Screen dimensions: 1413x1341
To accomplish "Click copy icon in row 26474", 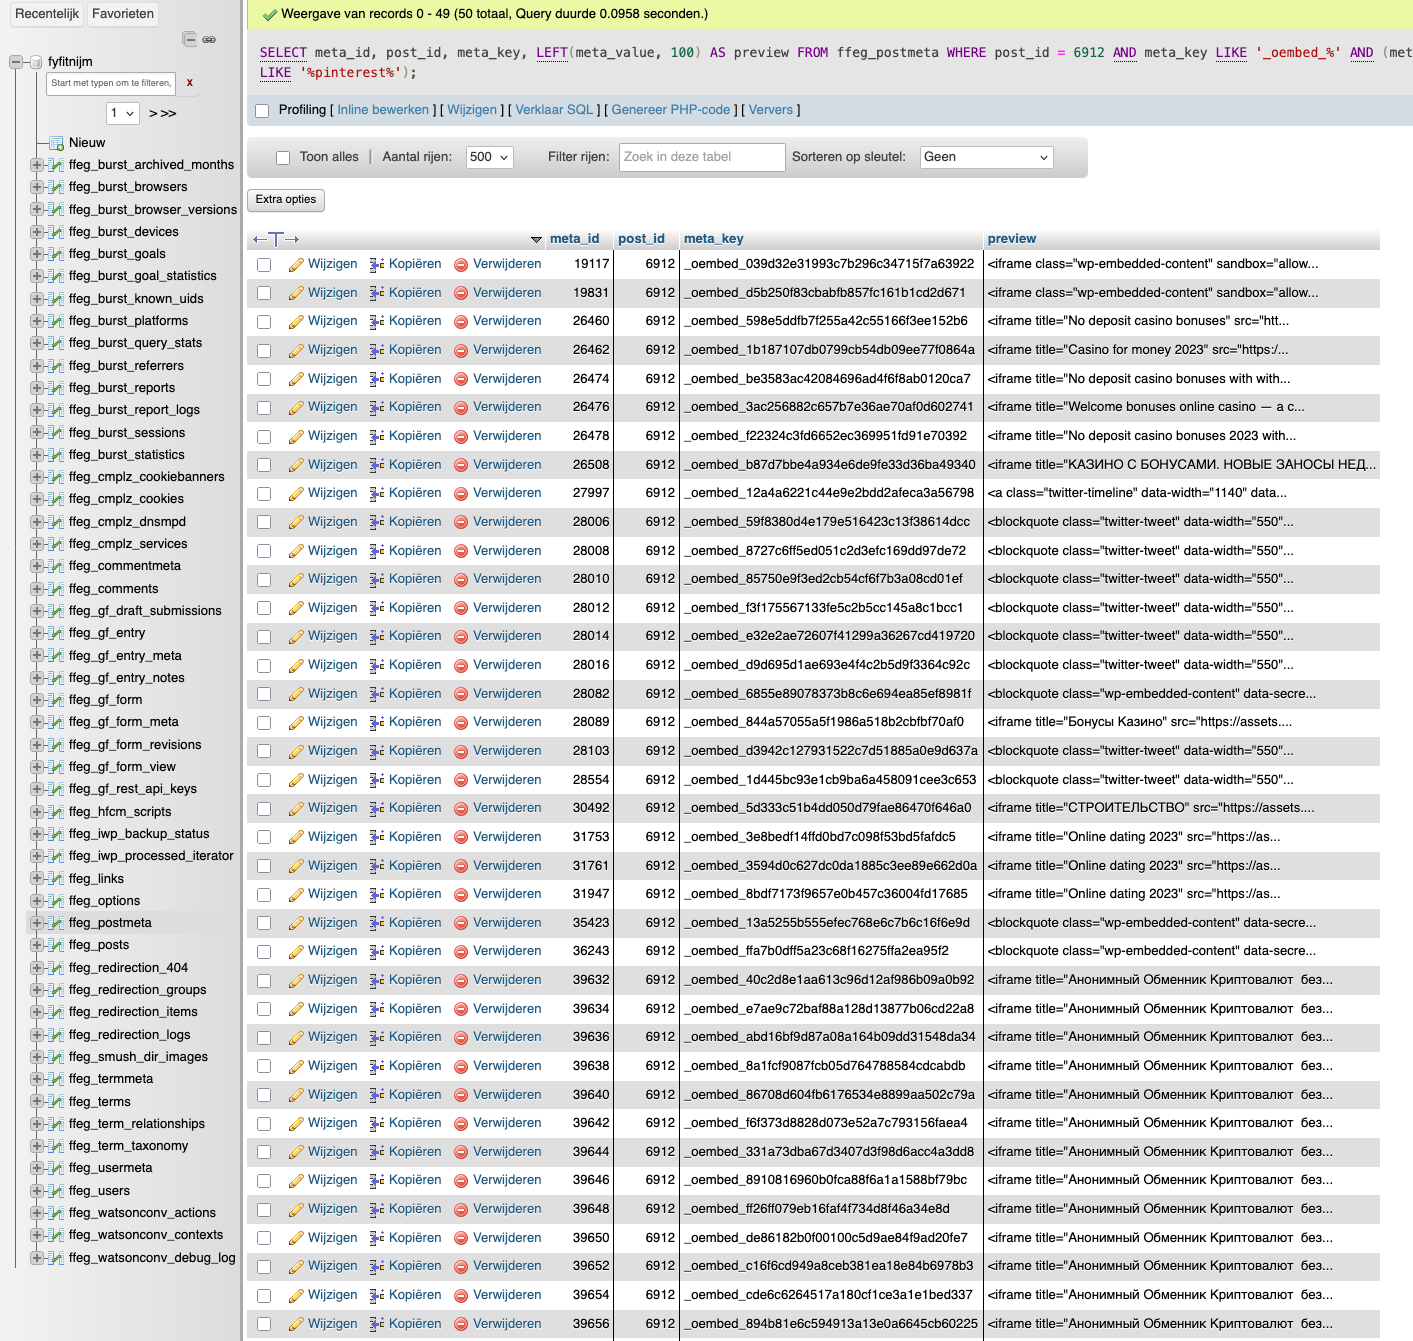I will click(x=377, y=379).
